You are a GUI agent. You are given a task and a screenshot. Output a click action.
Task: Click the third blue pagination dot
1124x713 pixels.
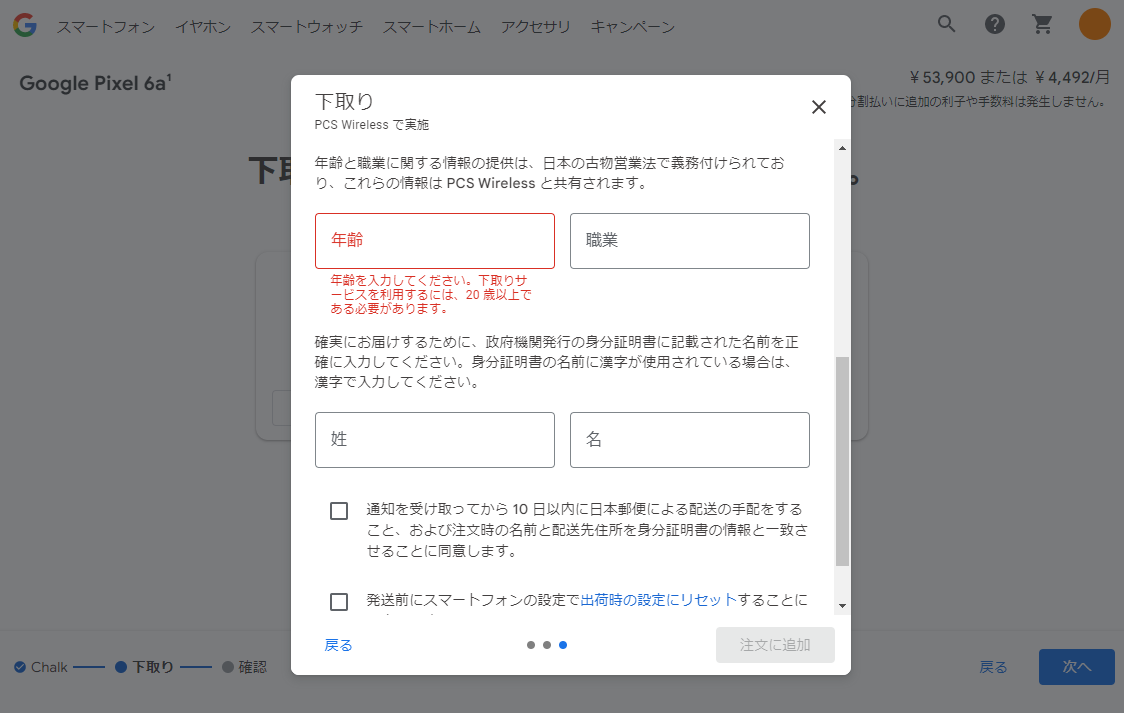563,645
